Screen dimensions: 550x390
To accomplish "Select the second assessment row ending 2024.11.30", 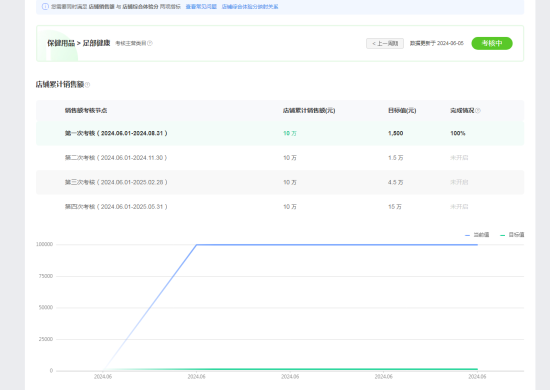I will [280, 158].
